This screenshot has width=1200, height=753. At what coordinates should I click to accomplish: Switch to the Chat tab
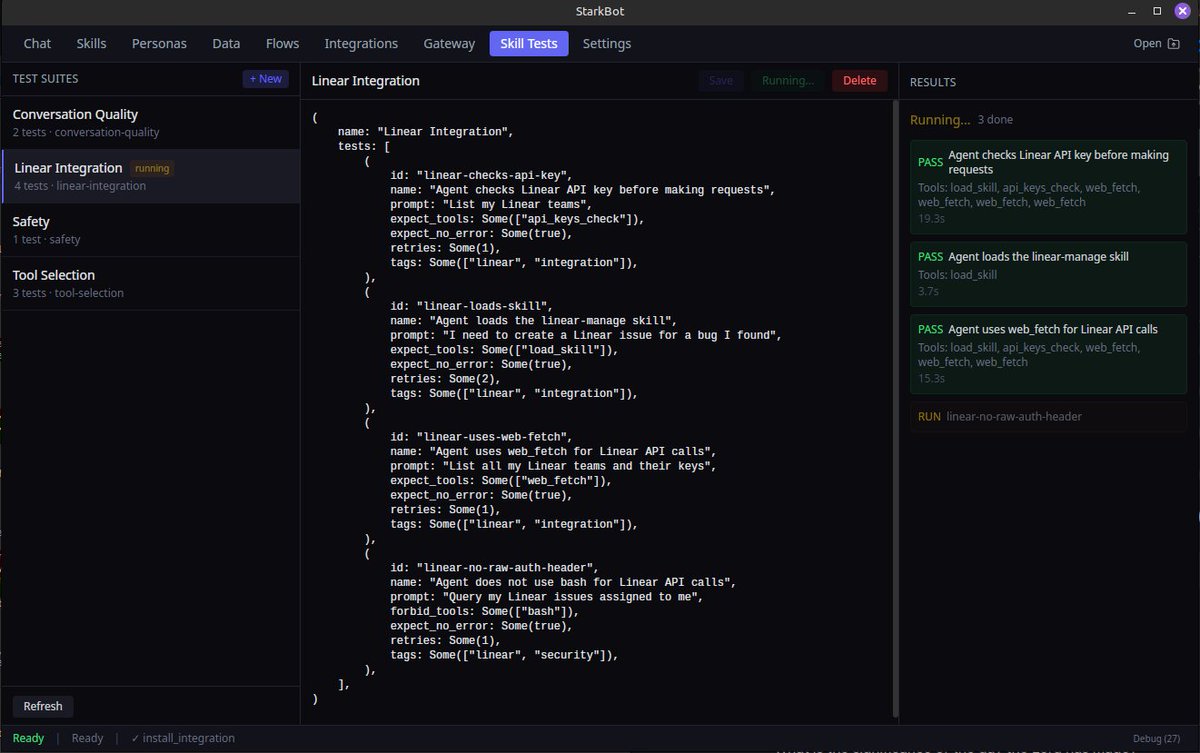coord(38,43)
